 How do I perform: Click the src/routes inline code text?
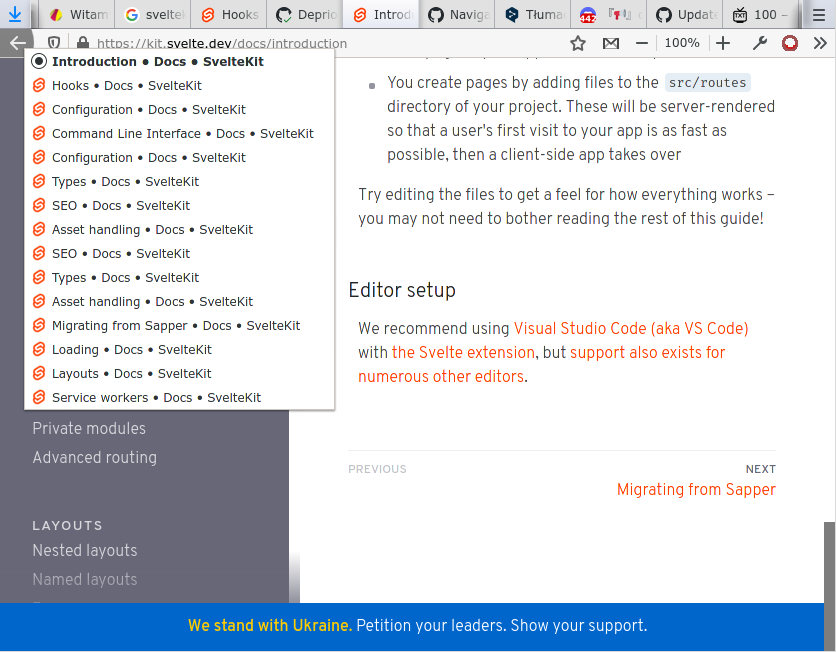[x=708, y=83]
